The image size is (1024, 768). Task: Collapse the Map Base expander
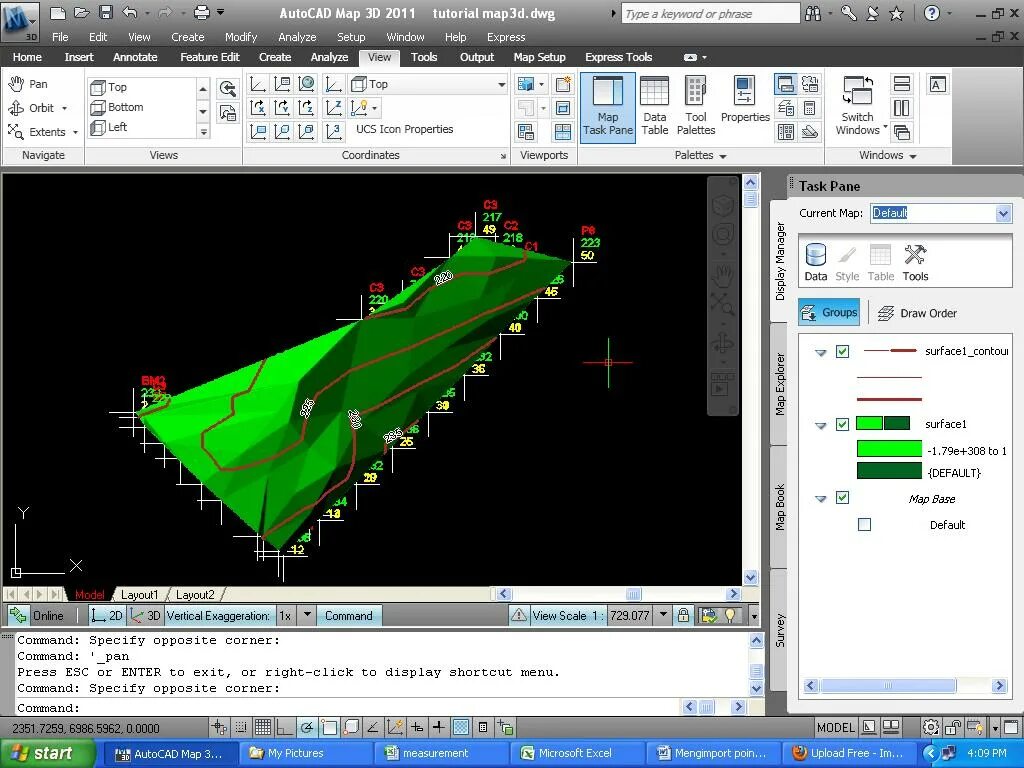coord(821,498)
